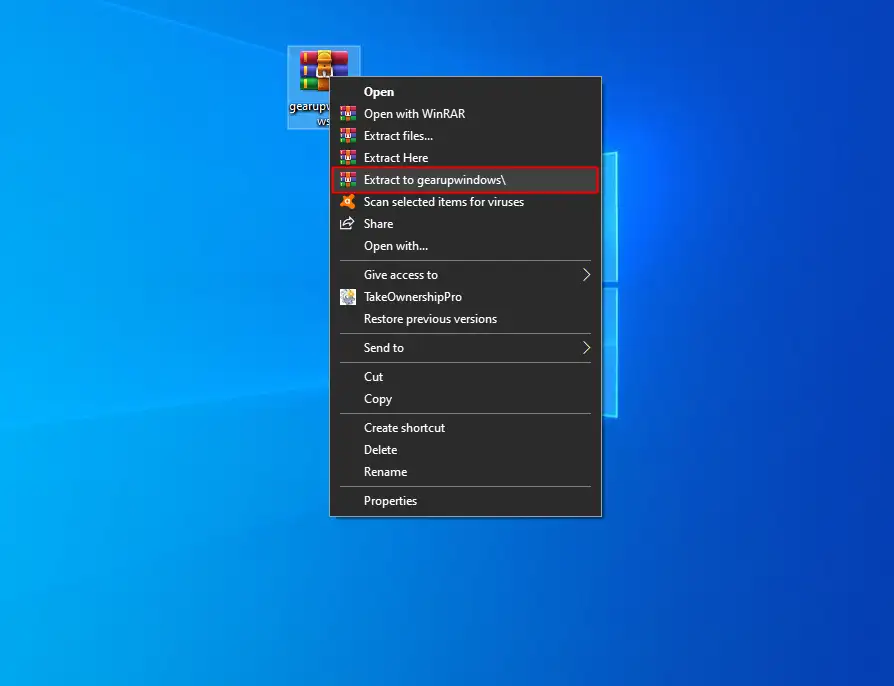Click the share arrow icon beside Share
This screenshot has width=894, height=686.
tap(347, 224)
